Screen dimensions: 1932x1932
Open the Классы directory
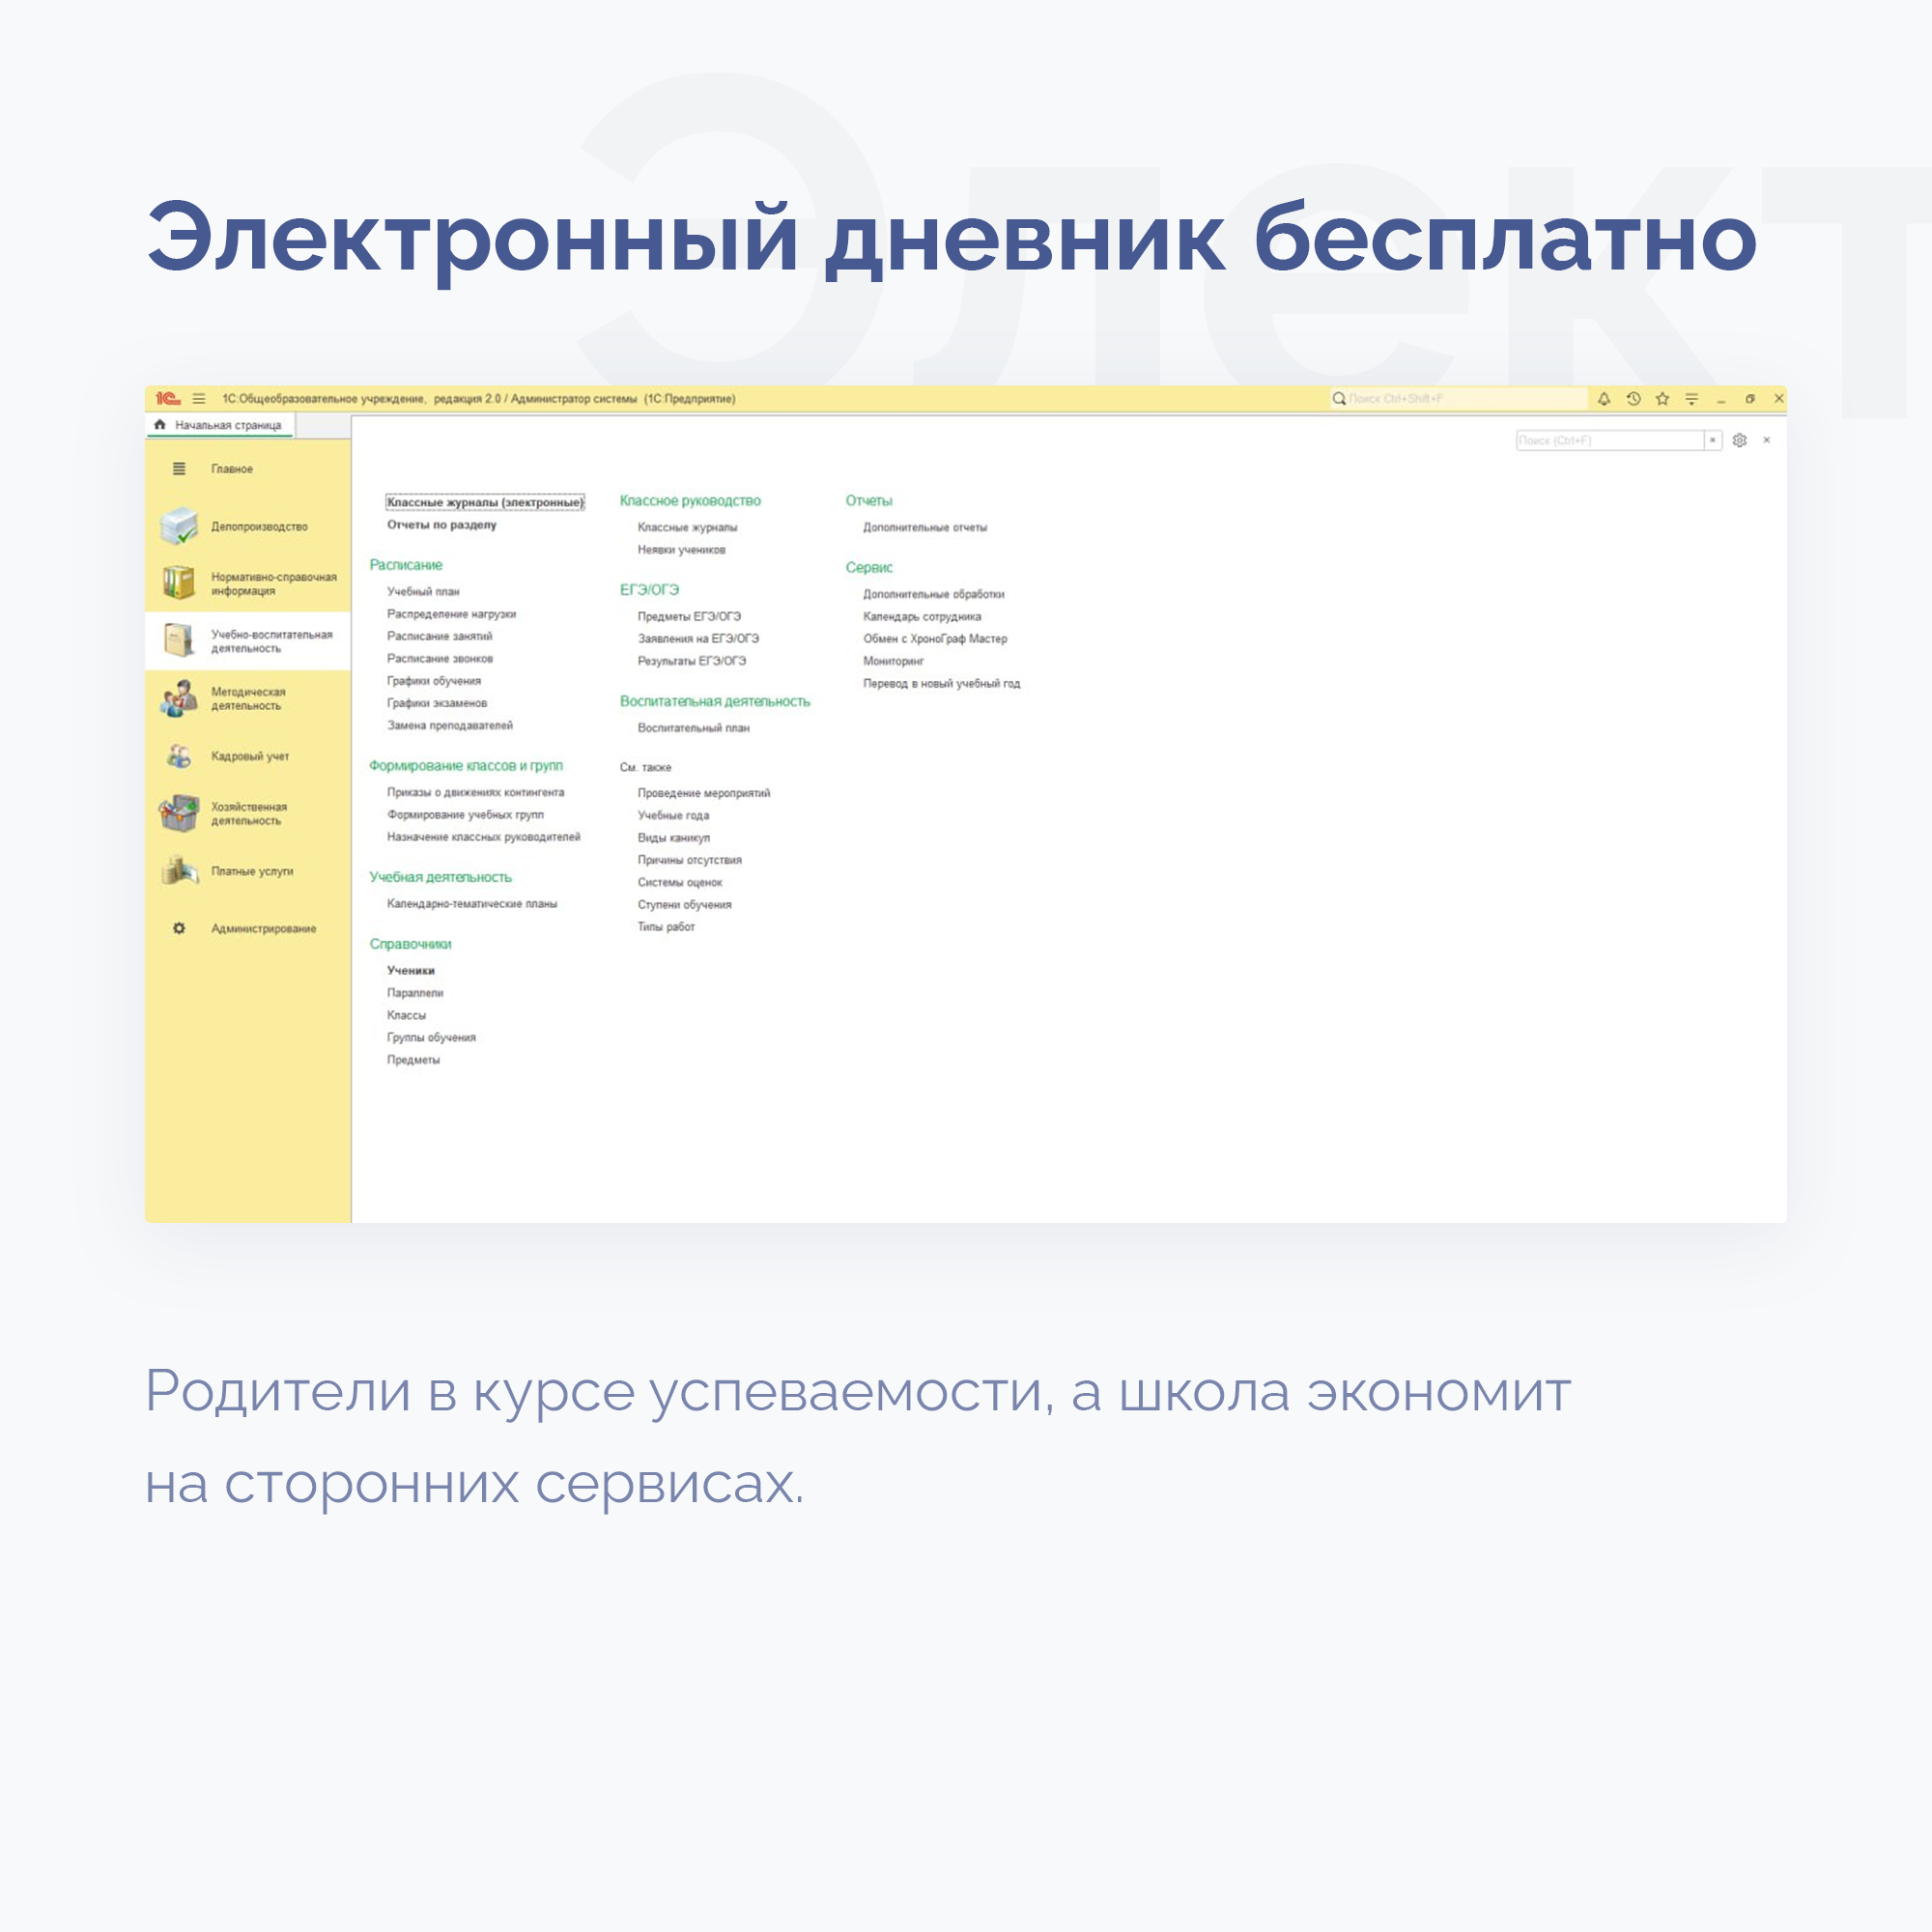tap(407, 1014)
